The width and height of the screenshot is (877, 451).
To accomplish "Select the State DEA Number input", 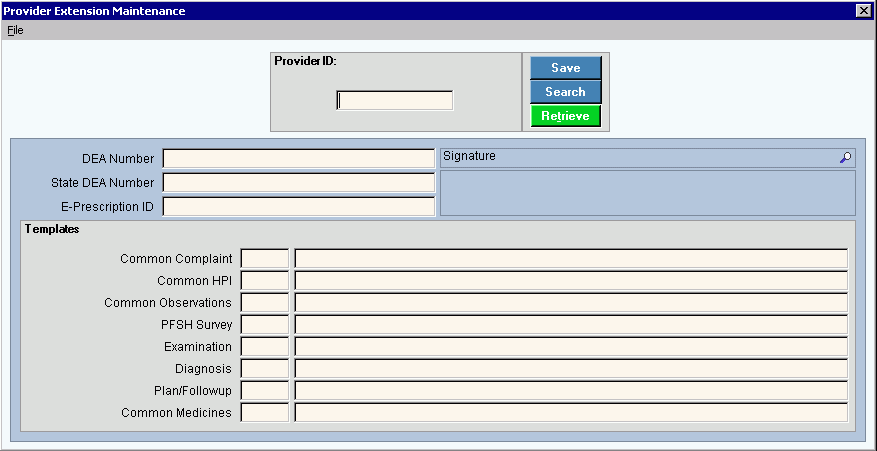I will (x=299, y=183).
